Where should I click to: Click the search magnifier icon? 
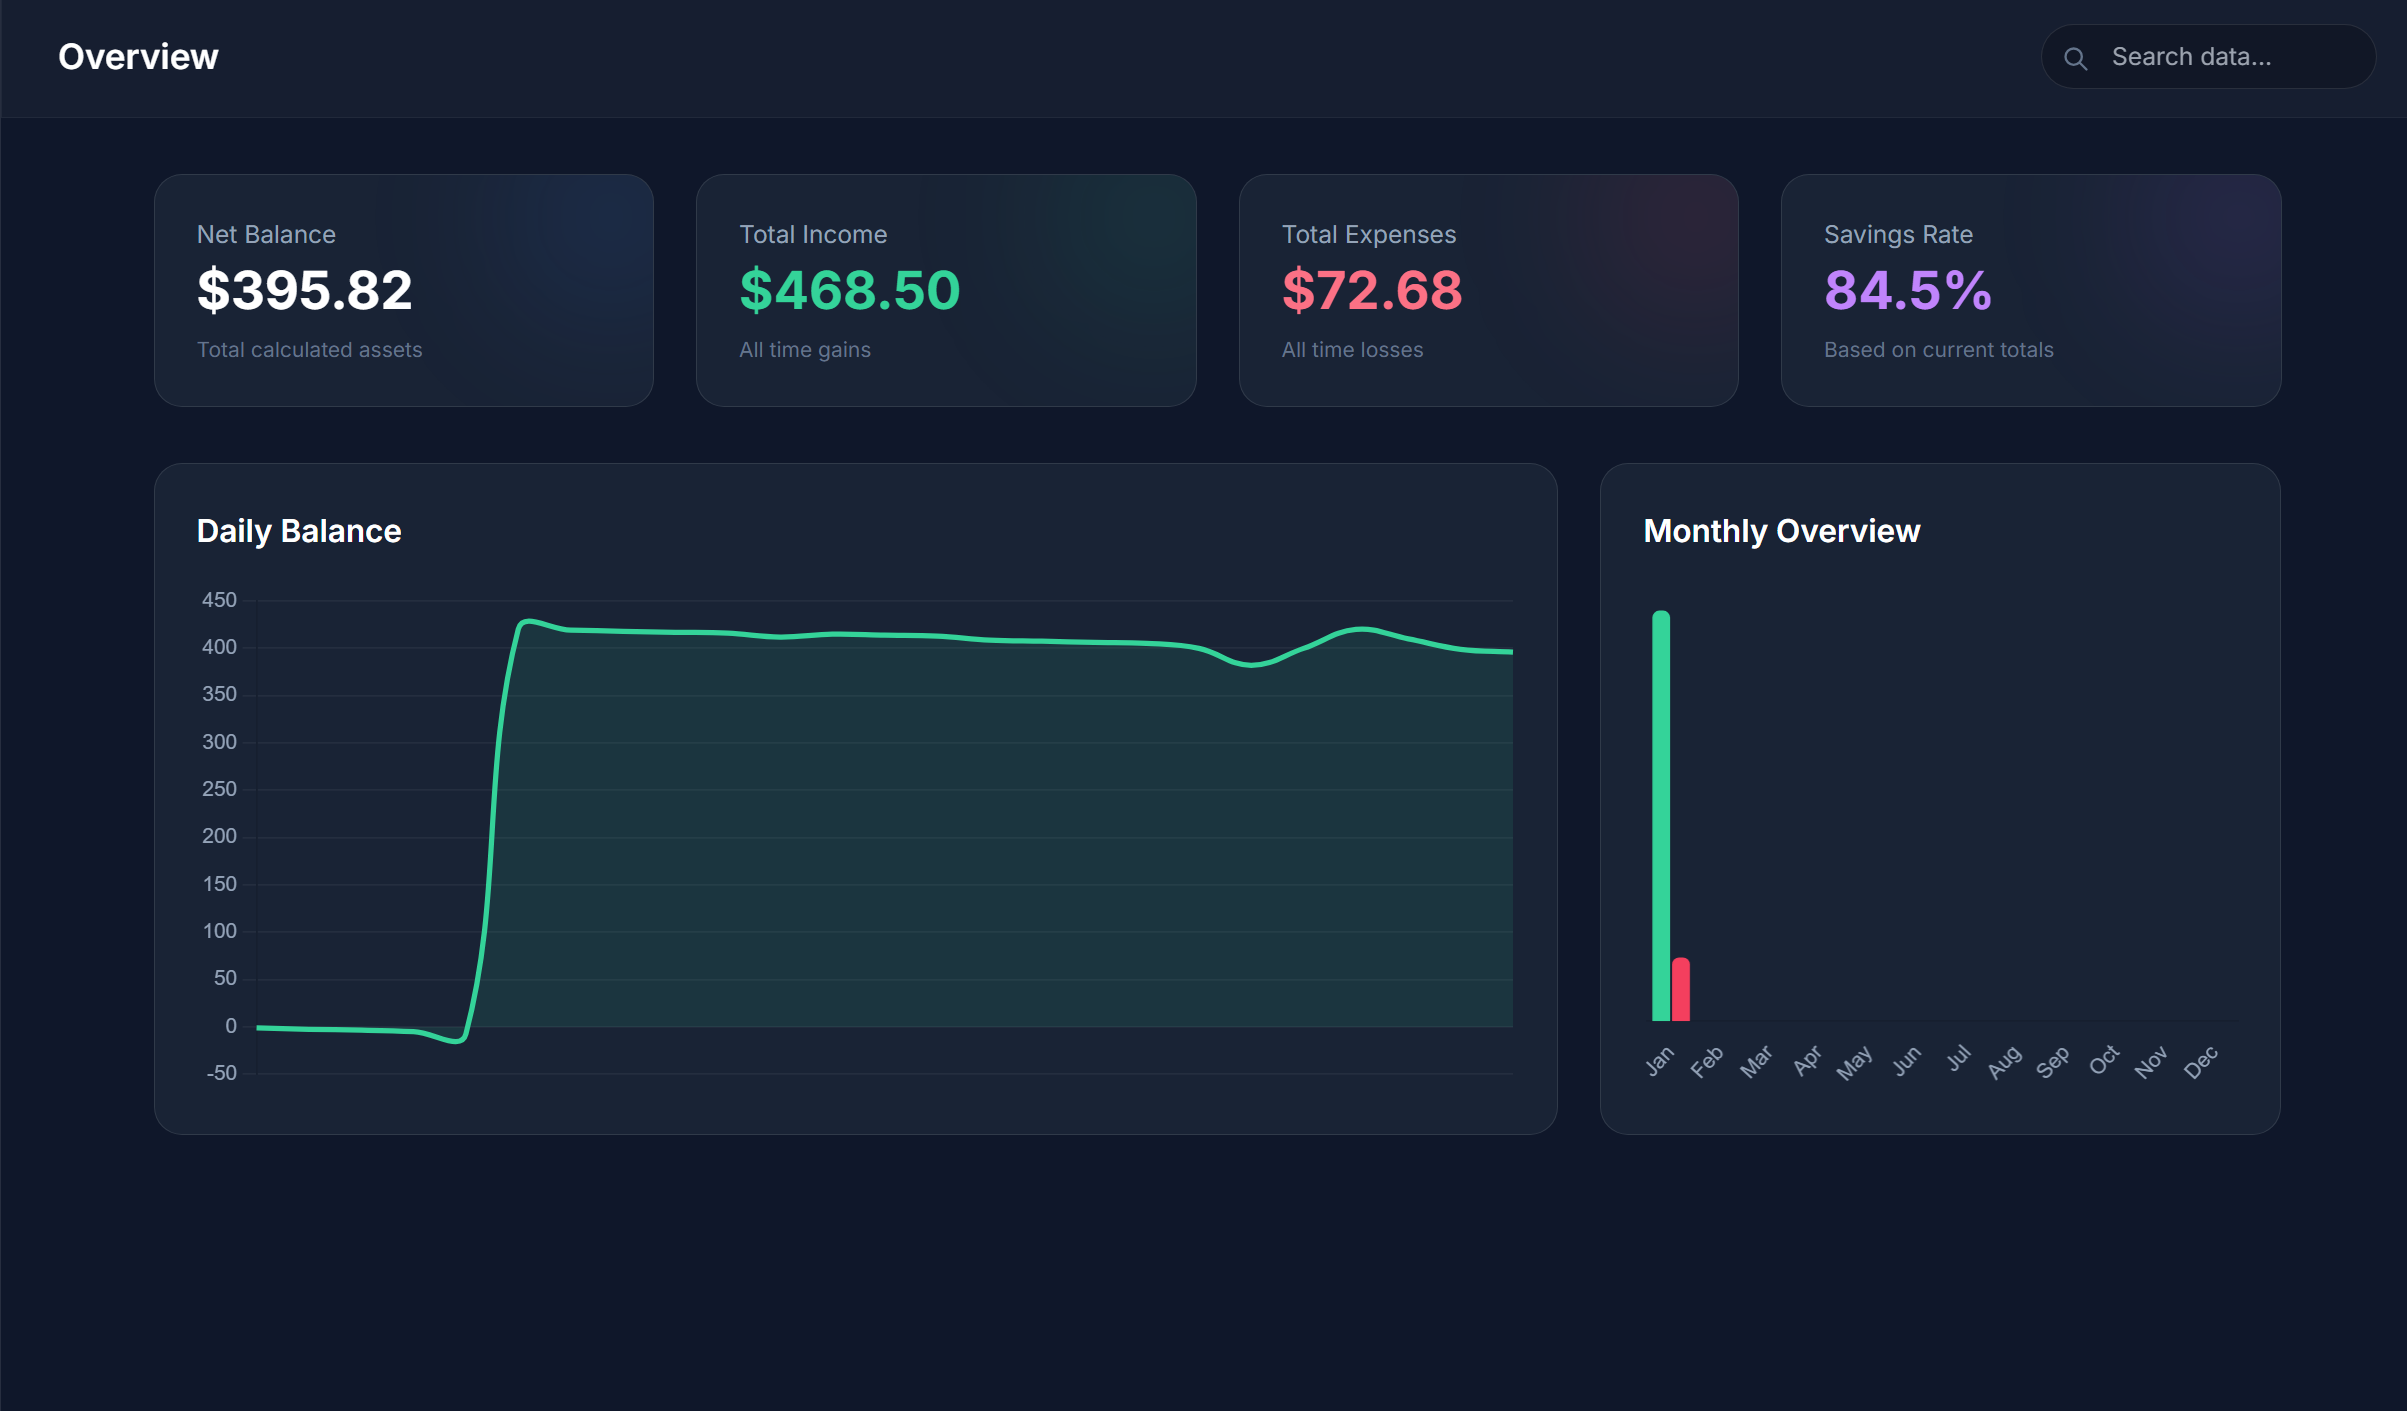[x=2075, y=58]
